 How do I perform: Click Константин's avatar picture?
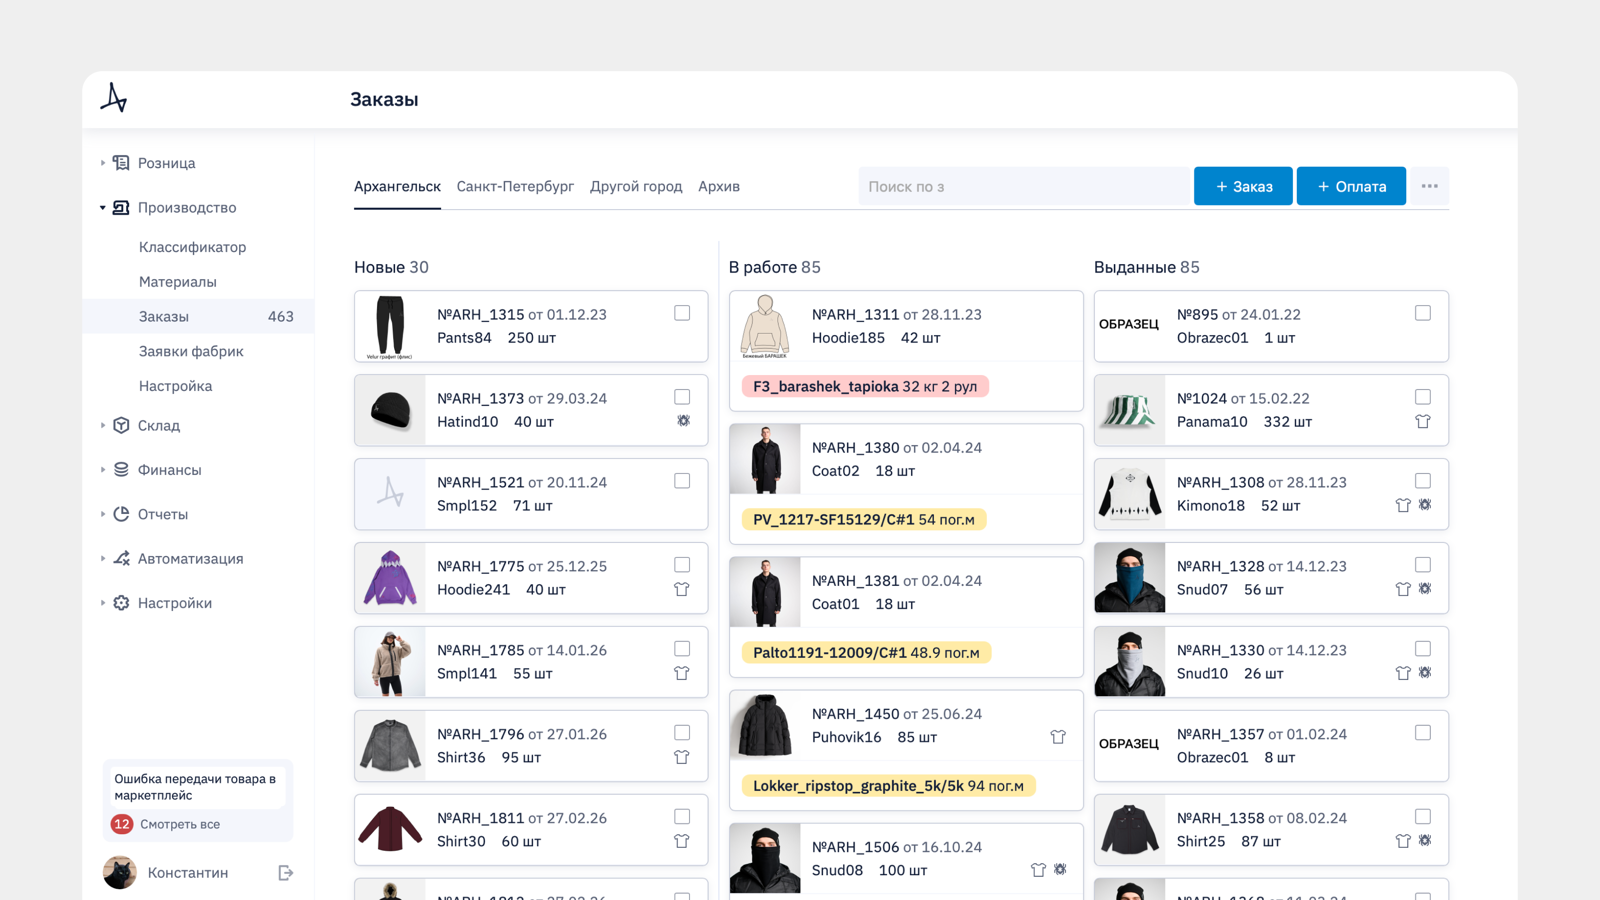point(120,873)
